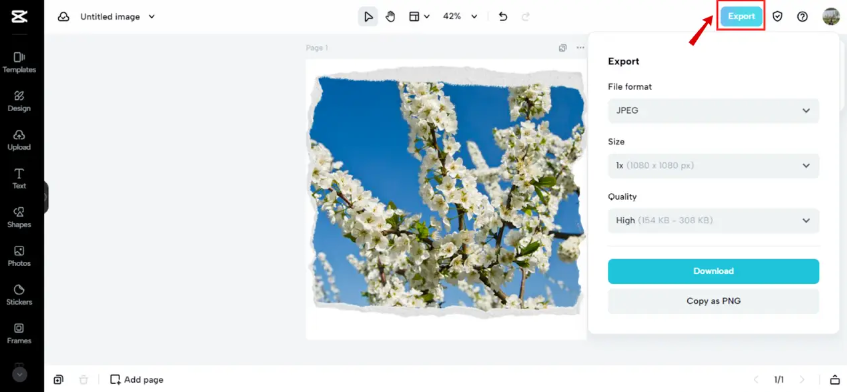The image size is (847, 392).
Task: Open the user profile avatar
Action: (x=831, y=17)
